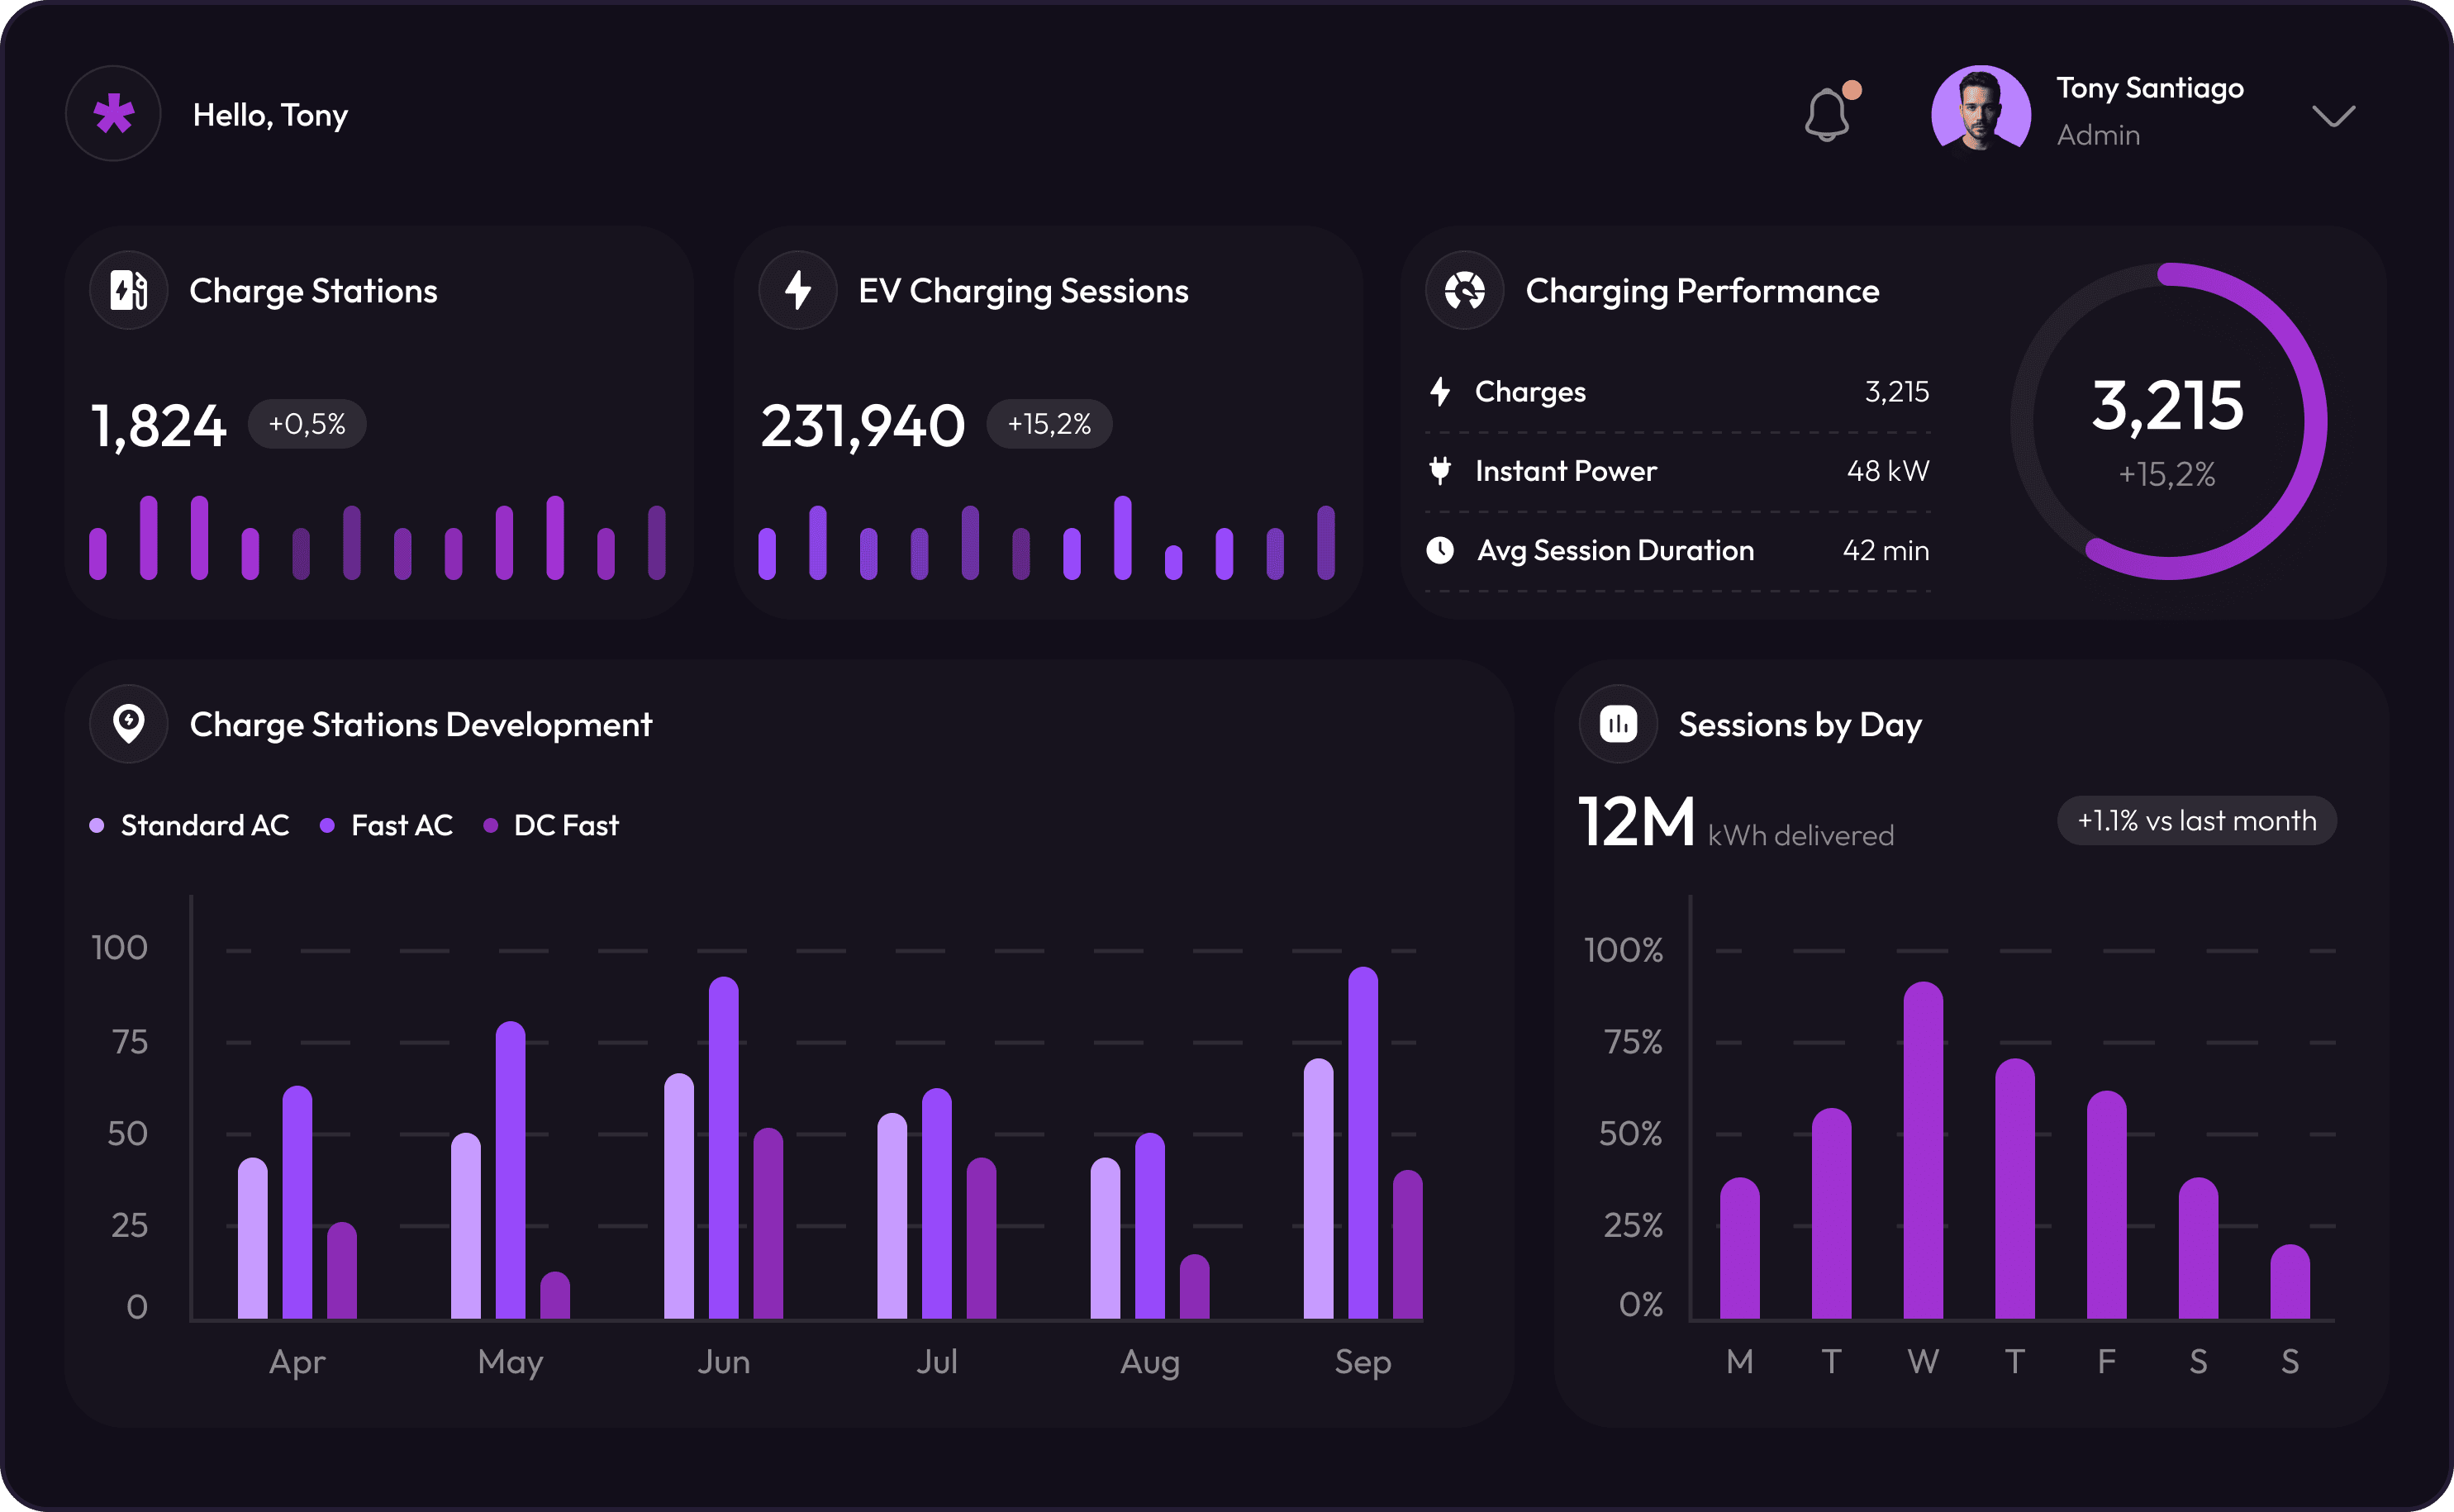Toggle the DC Fast legend series

tap(551, 825)
